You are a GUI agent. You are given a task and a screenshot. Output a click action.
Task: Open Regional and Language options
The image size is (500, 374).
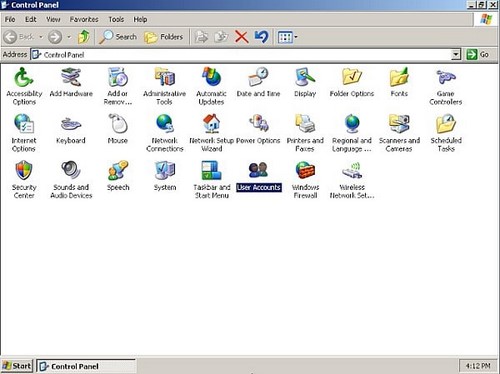pos(352,133)
